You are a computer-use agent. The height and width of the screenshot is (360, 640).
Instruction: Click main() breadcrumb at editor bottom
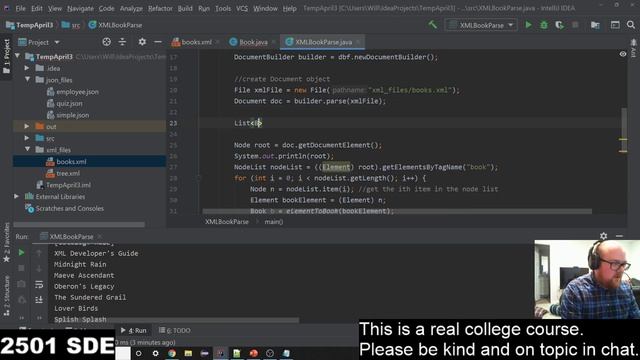[x=273, y=222]
